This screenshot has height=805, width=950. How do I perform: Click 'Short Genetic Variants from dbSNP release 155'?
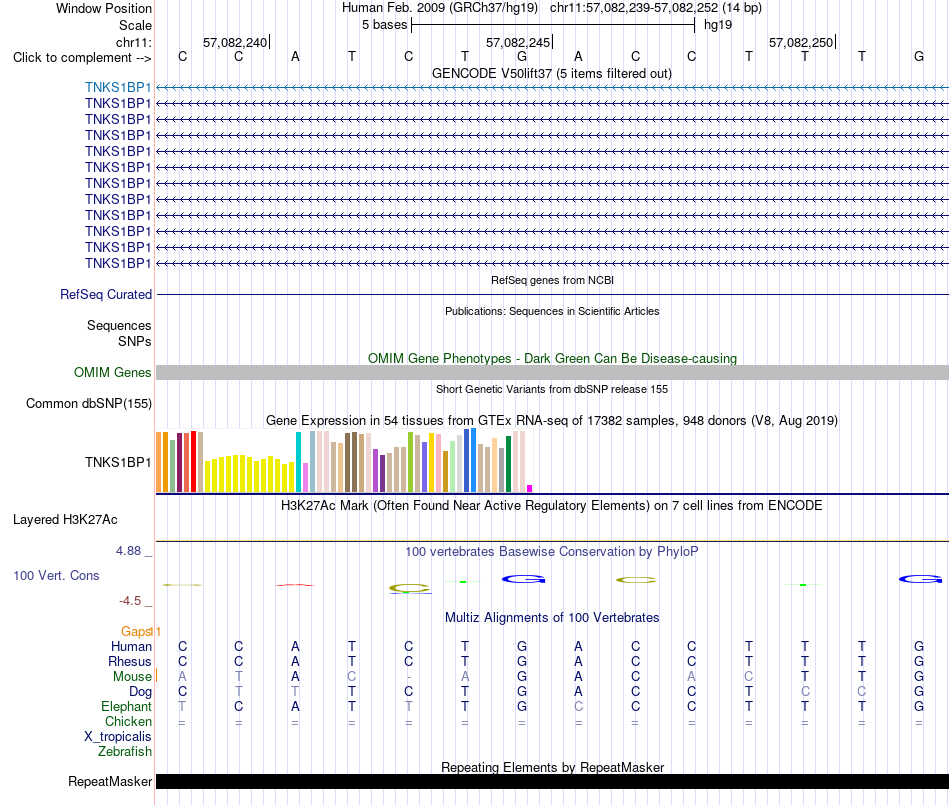pos(552,389)
